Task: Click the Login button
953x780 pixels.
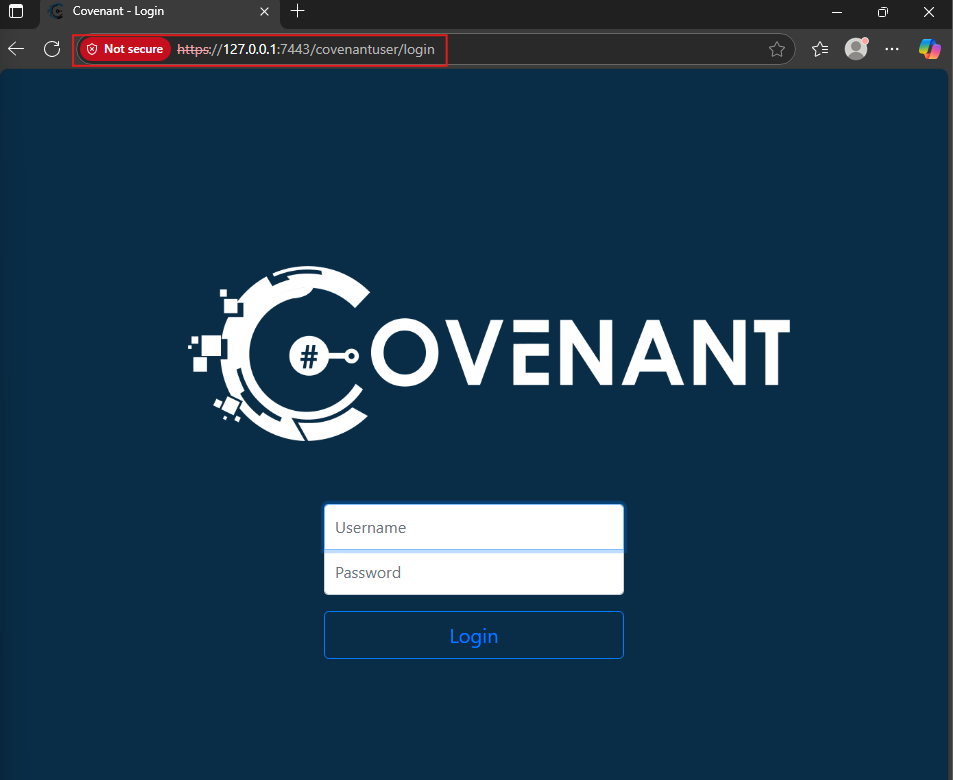Action: click(474, 635)
